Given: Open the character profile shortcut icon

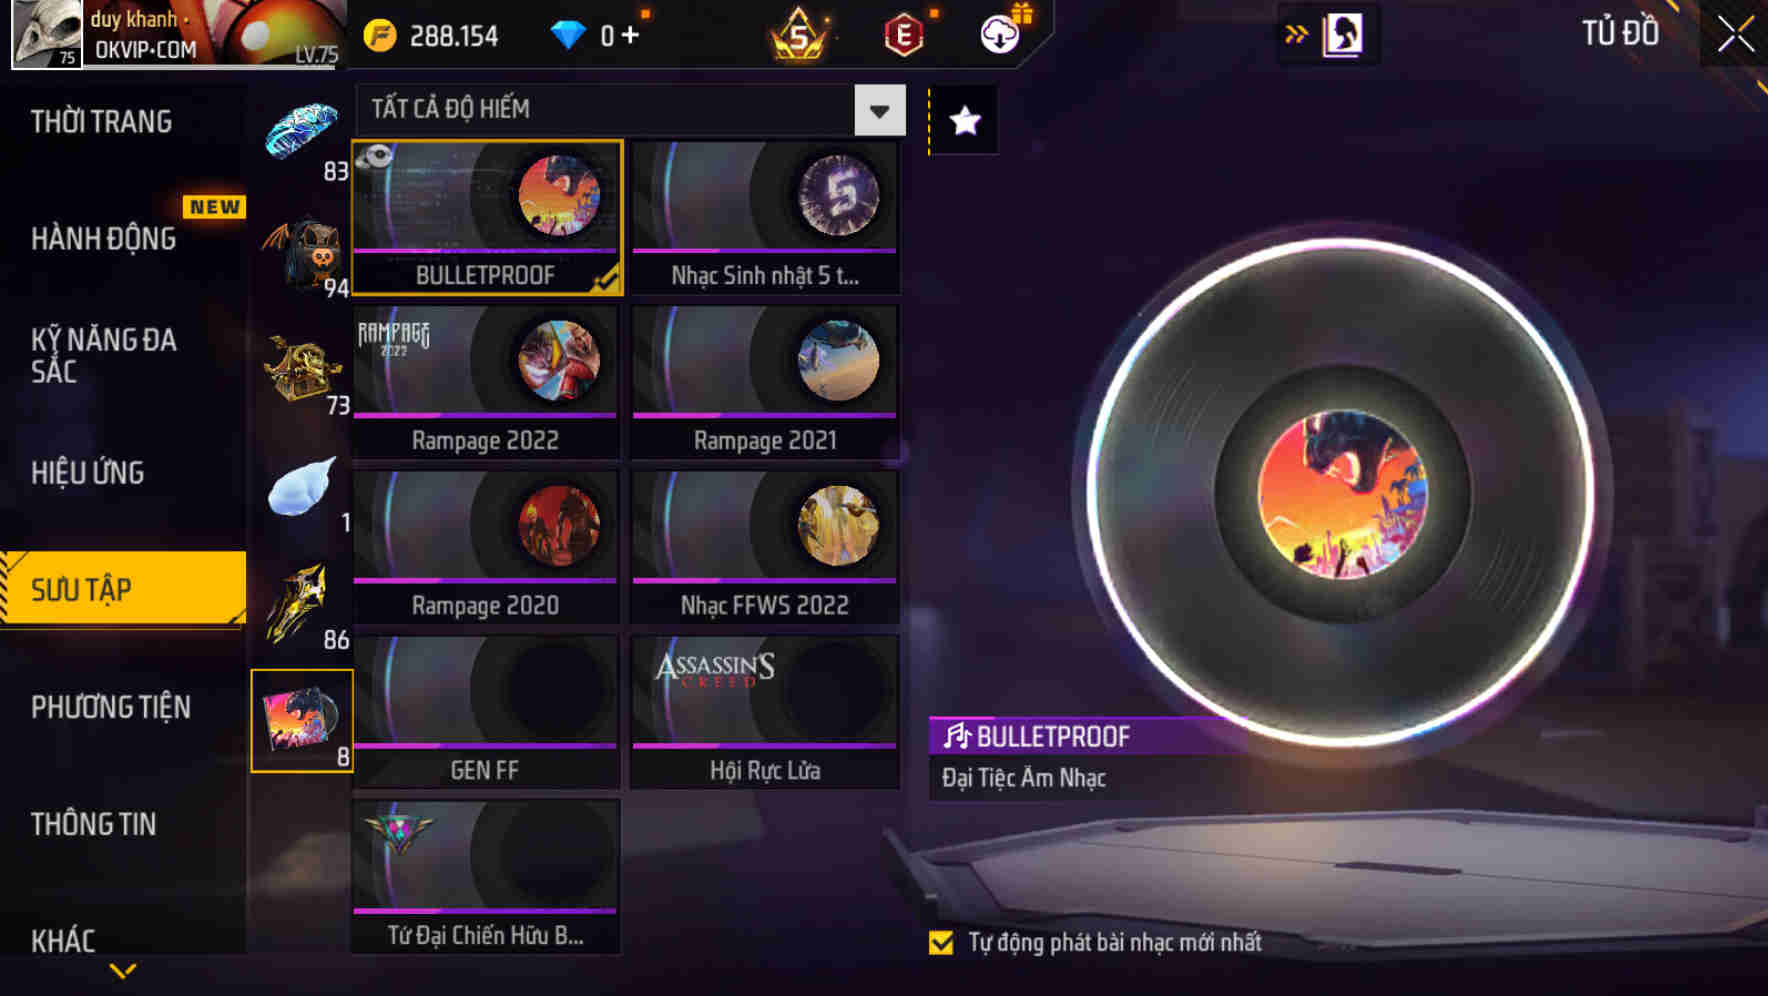Looking at the screenshot, I should [x=1343, y=35].
